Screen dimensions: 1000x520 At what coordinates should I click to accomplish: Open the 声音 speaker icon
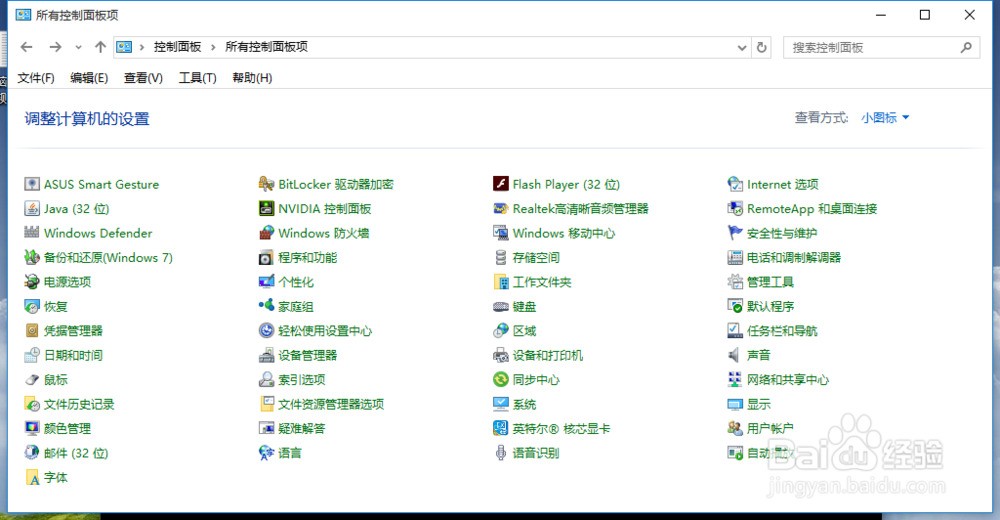coord(735,355)
